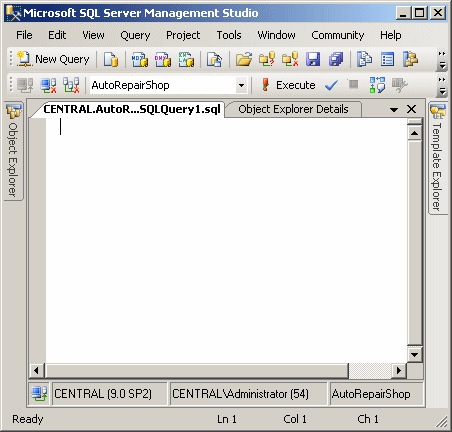Screen dimensions: 452x432
Task: Click the Open File folder icon
Action: pos(244,59)
